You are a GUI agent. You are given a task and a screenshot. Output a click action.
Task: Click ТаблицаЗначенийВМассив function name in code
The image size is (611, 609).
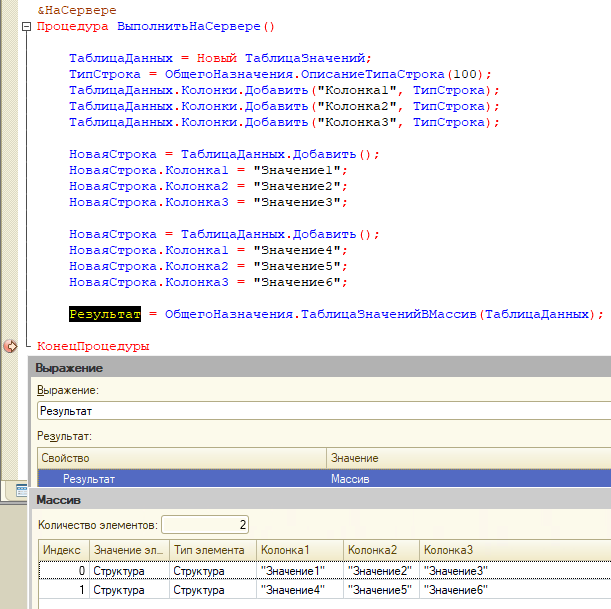tap(387, 314)
